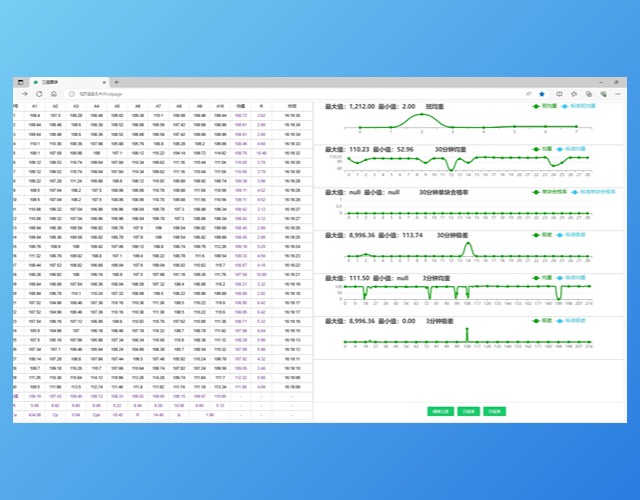Click the tab actions icon left of tab
The height and width of the screenshot is (500, 640).
(x=21, y=82)
